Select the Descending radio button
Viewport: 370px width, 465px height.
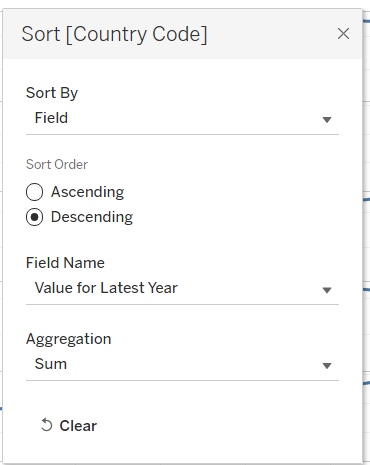point(34,217)
